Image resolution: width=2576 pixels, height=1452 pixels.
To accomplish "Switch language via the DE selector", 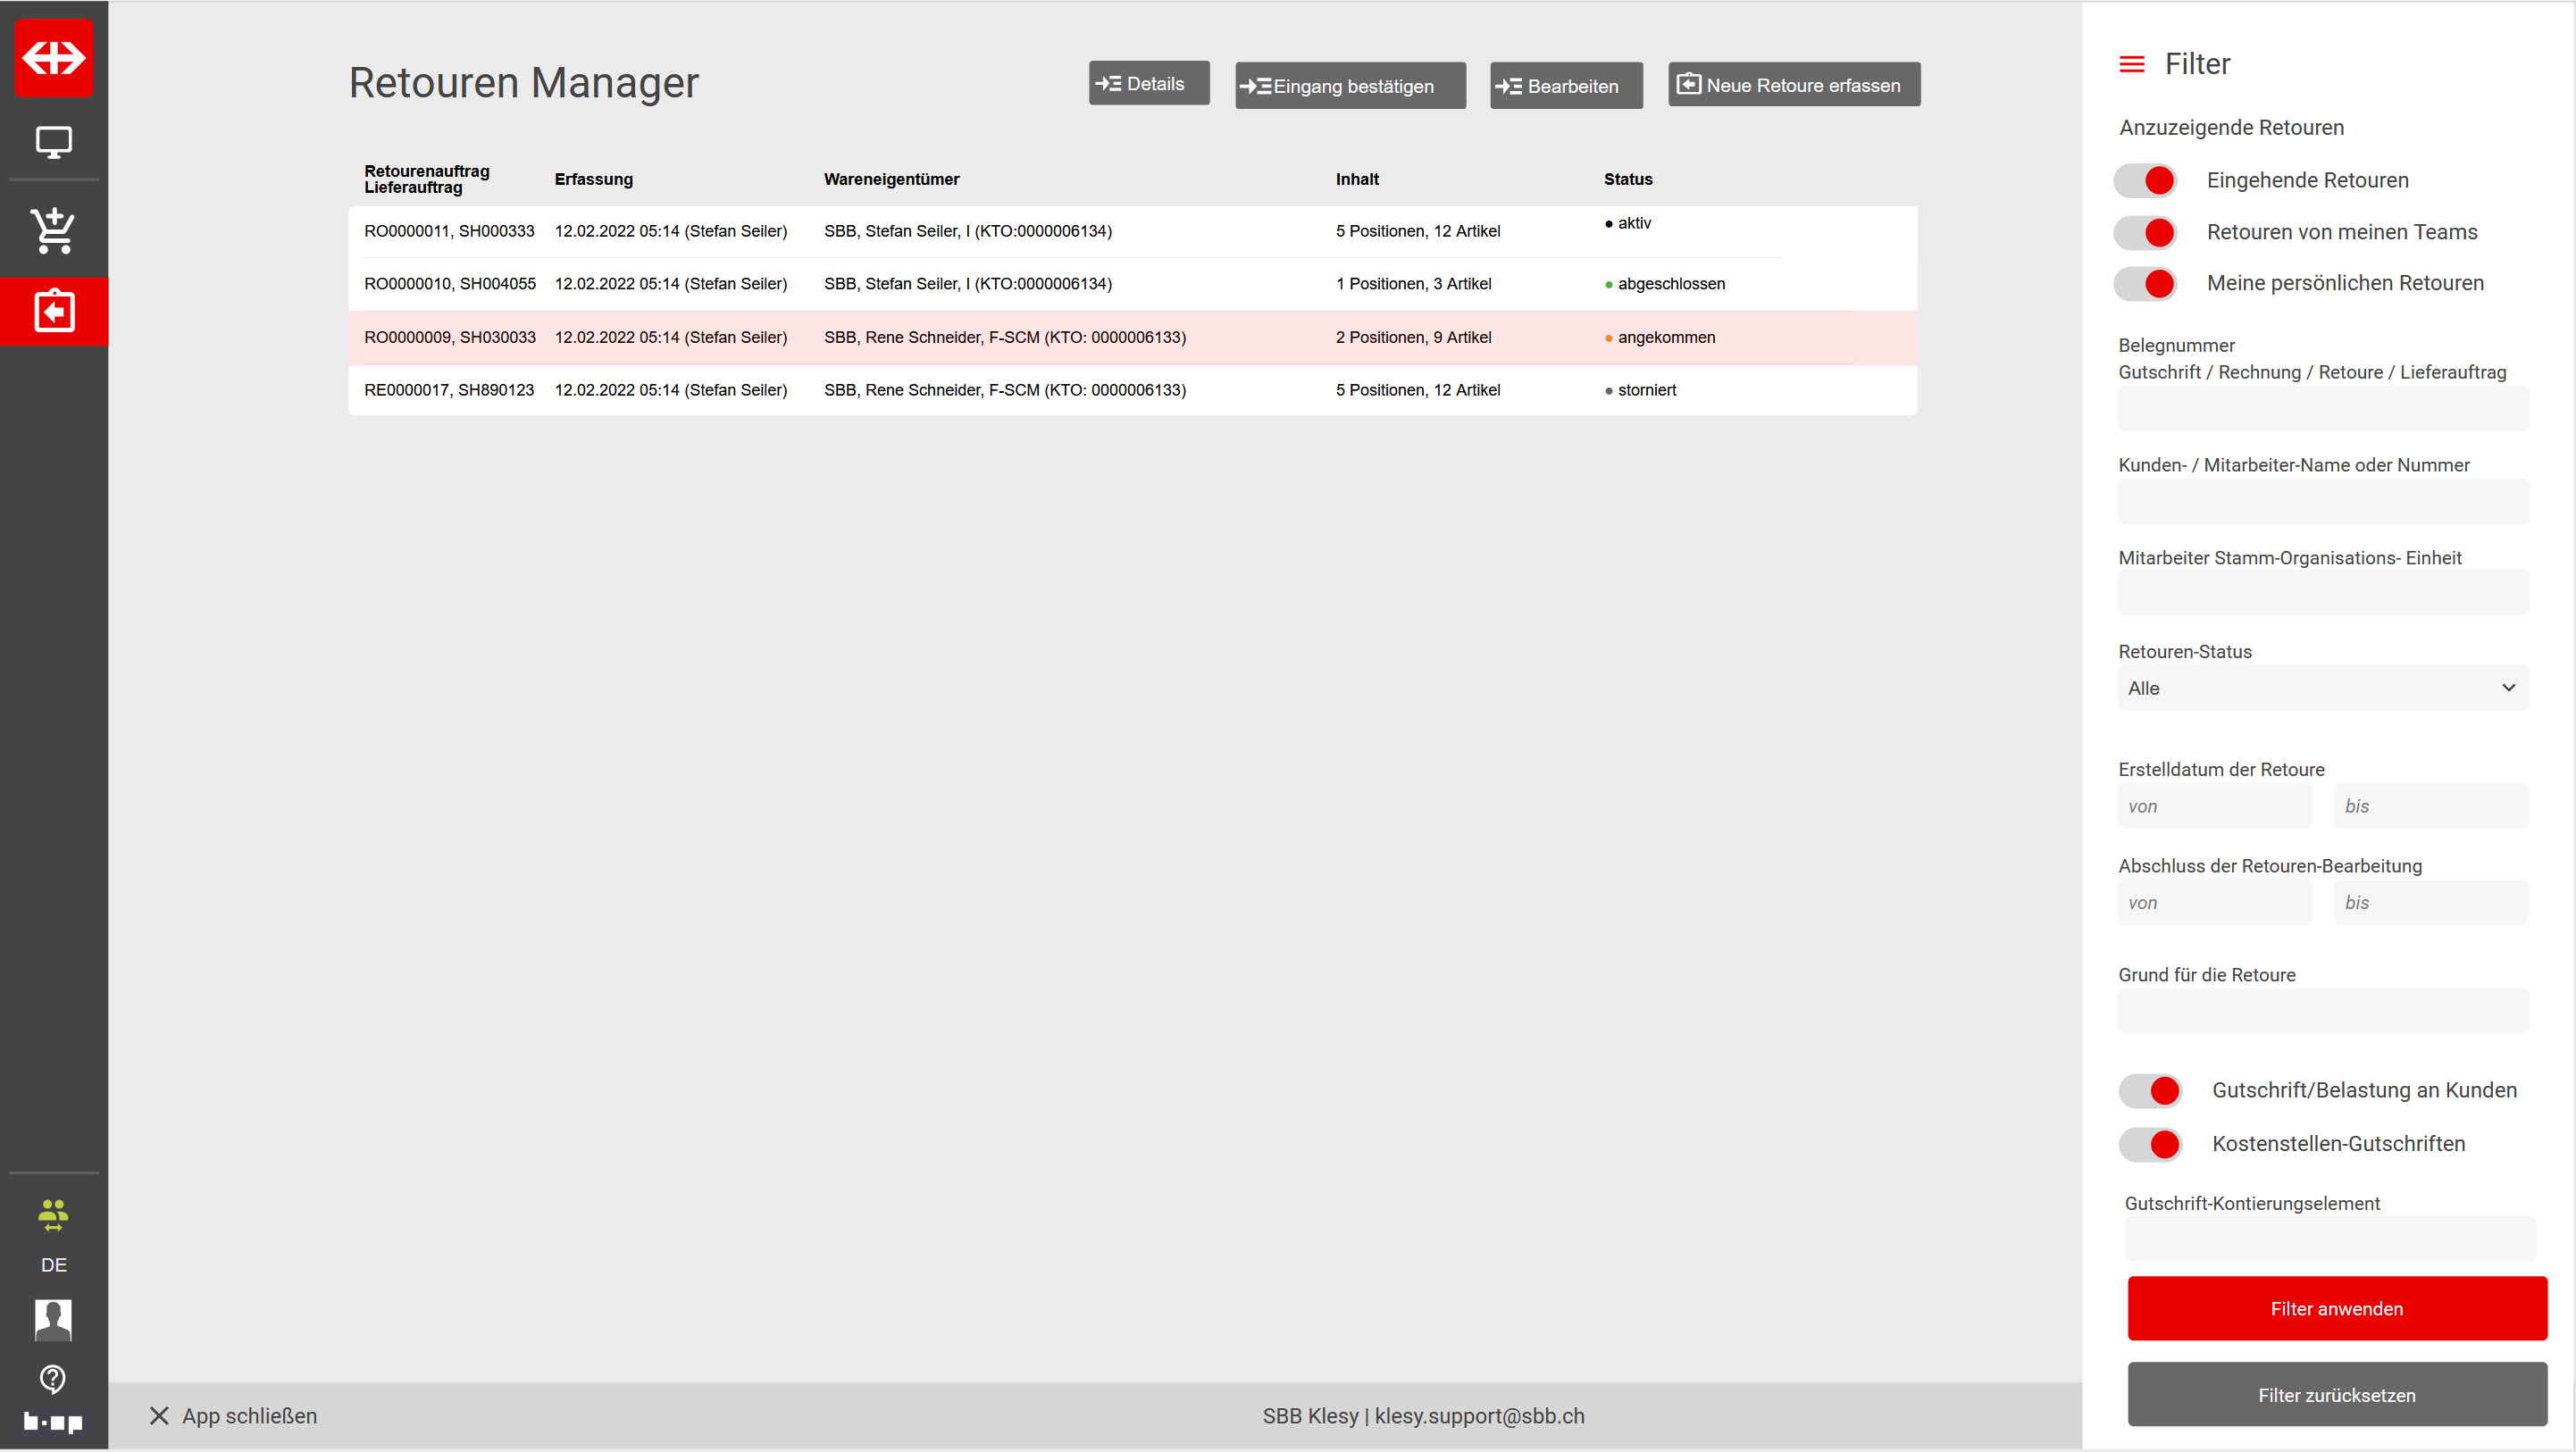I will [54, 1265].
